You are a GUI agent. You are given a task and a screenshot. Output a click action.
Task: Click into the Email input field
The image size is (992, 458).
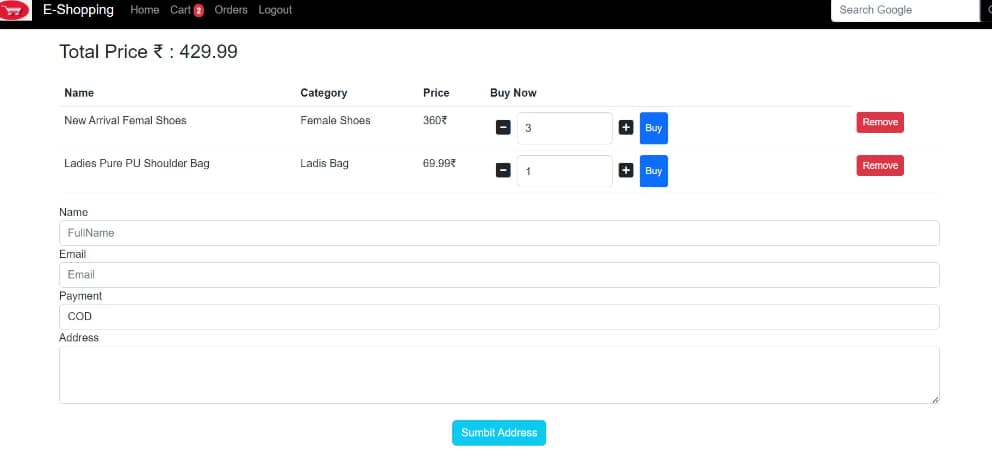tap(499, 275)
